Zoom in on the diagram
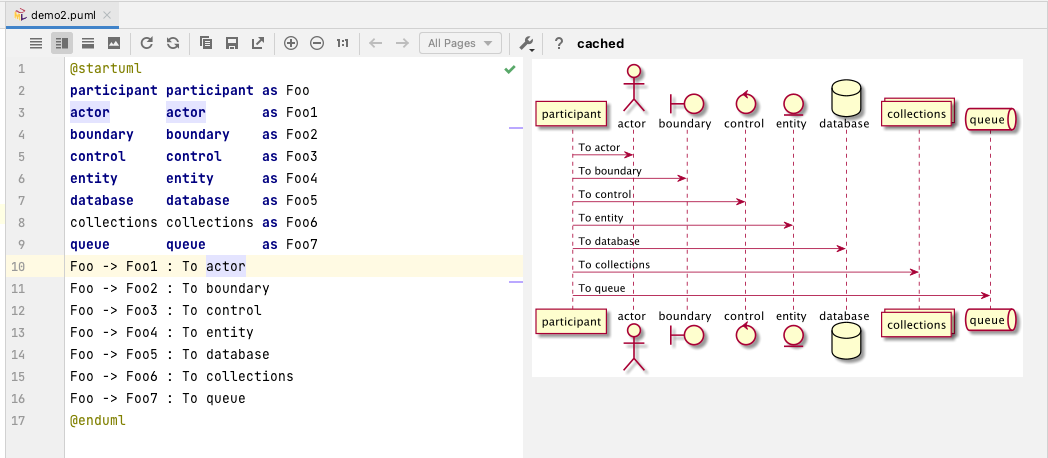The image size is (1048, 458). tap(291, 43)
